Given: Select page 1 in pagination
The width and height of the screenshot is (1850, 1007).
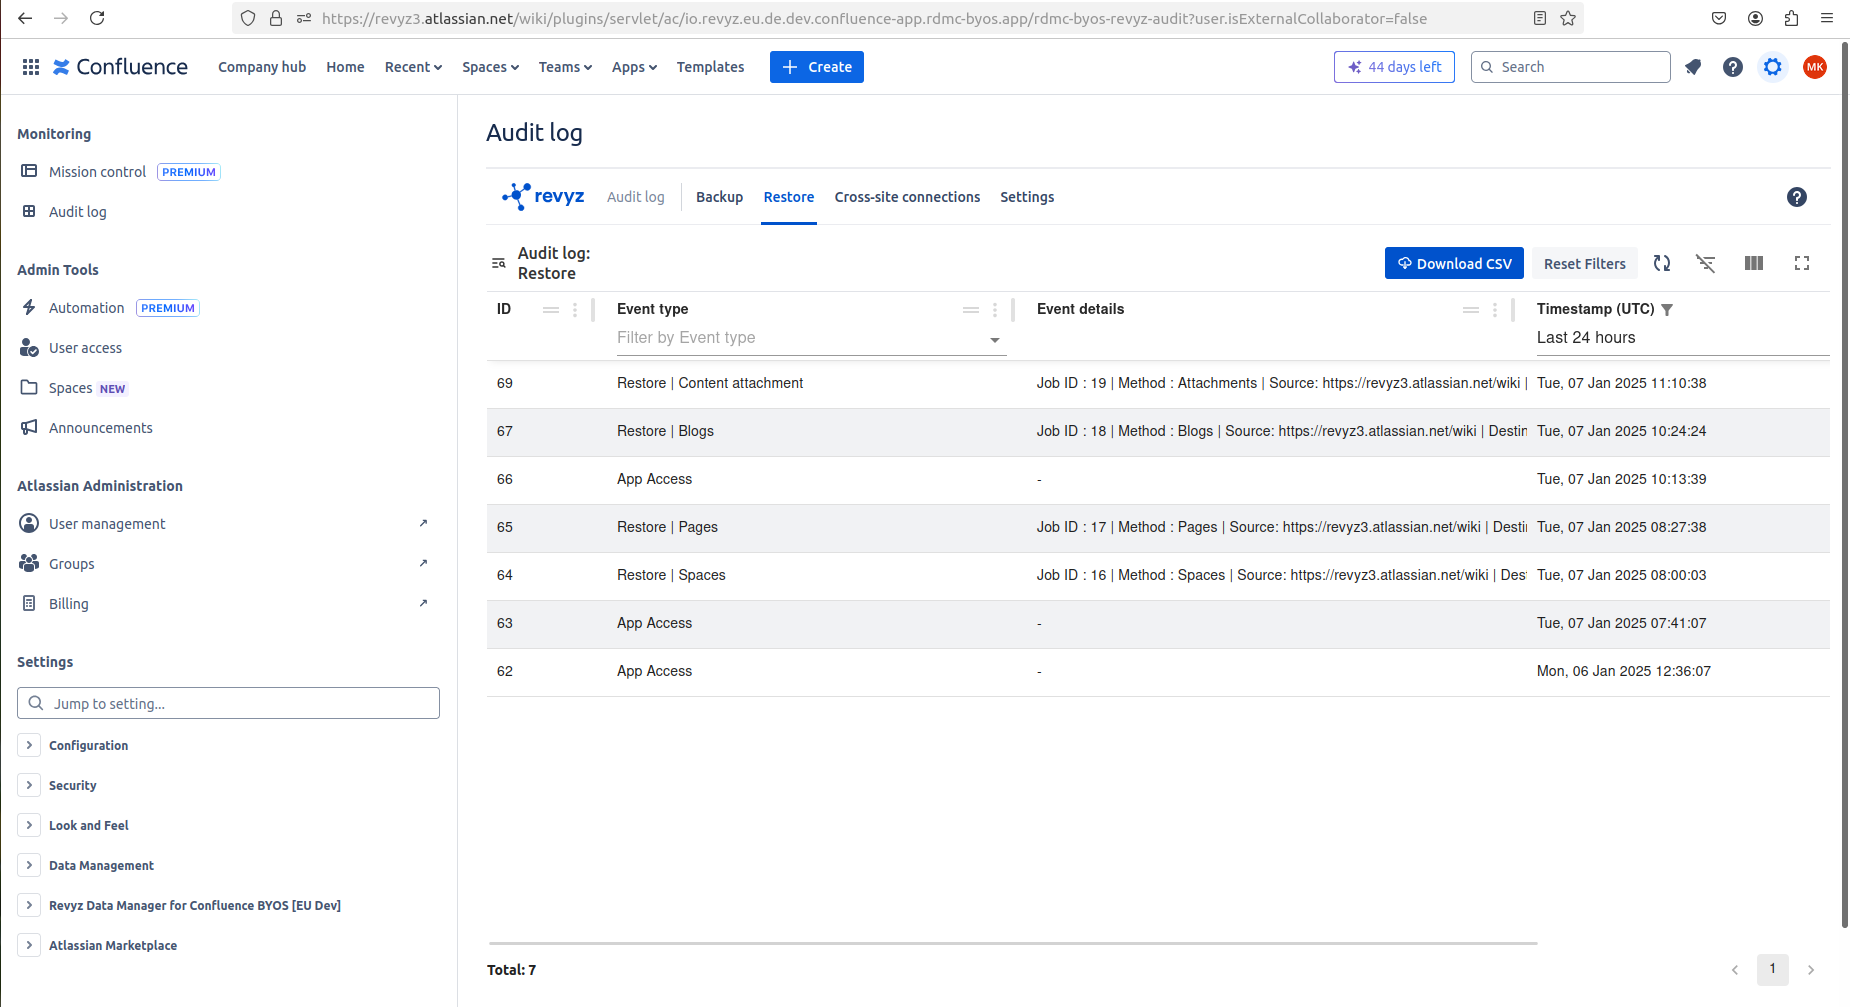Looking at the screenshot, I should pyautogui.click(x=1773, y=969).
